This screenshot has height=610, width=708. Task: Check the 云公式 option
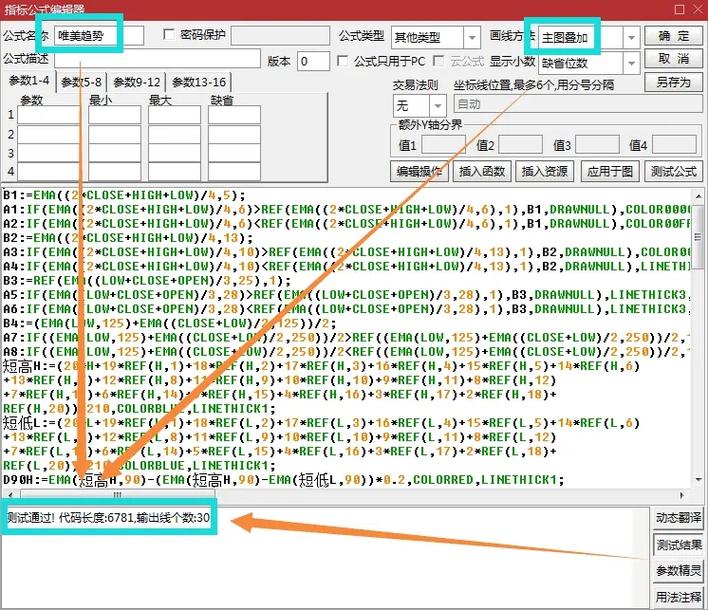[x=441, y=61]
